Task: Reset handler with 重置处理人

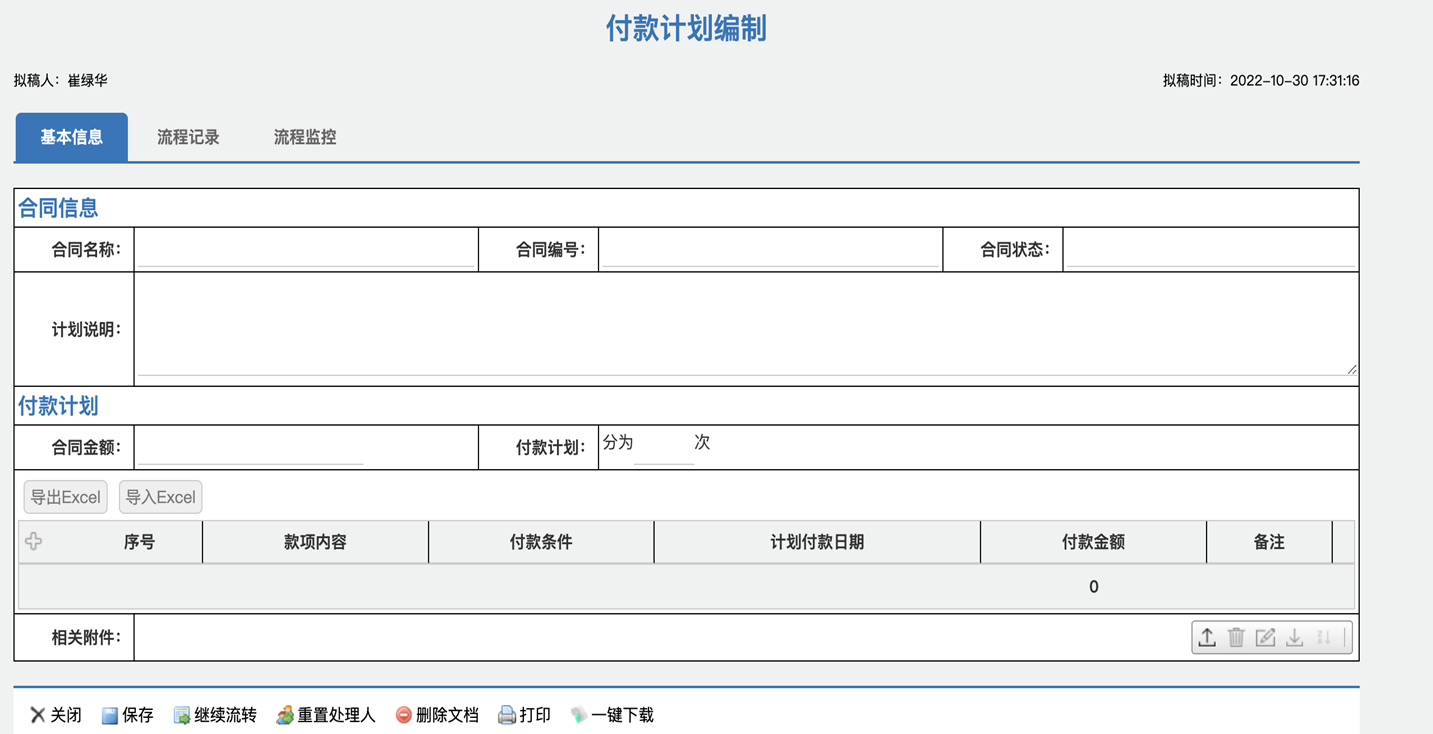Action: coord(325,715)
